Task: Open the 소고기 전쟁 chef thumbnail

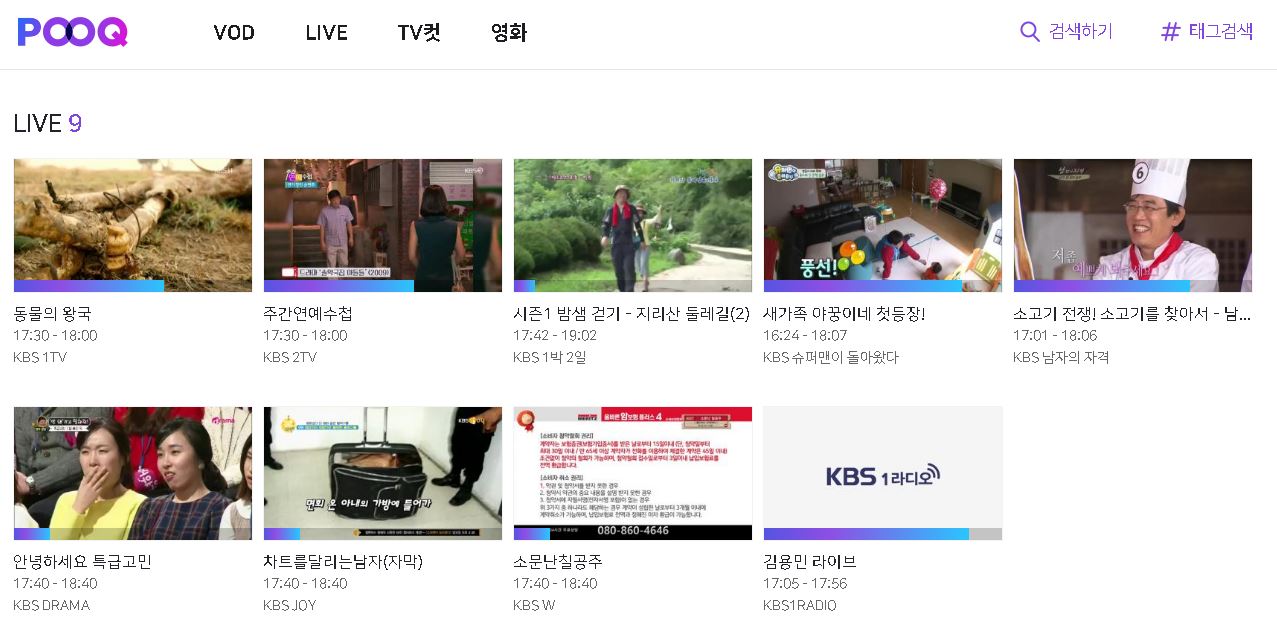Action: click(x=1133, y=225)
